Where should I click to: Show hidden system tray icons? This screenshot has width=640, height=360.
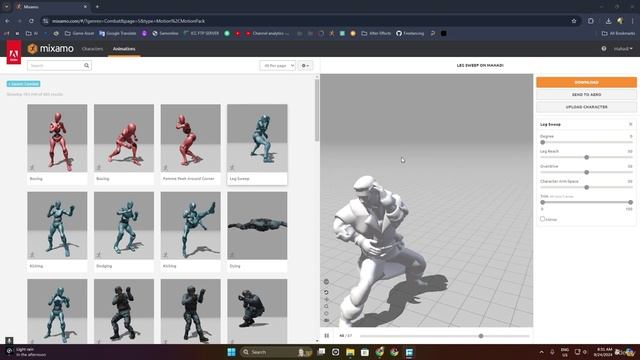point(542,352)
